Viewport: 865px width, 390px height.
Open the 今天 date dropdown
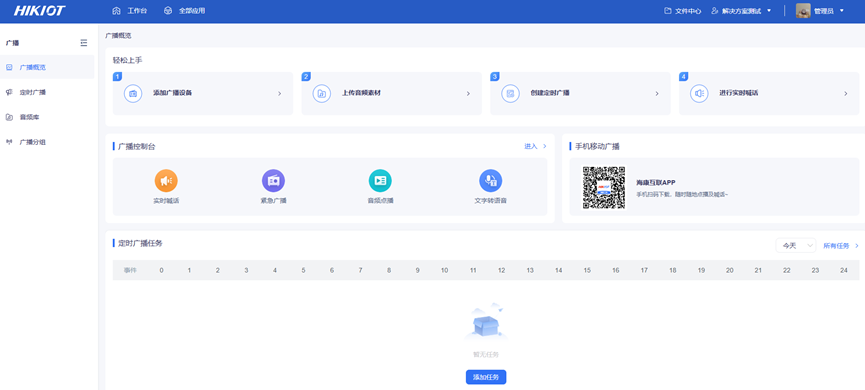[795, 245]
